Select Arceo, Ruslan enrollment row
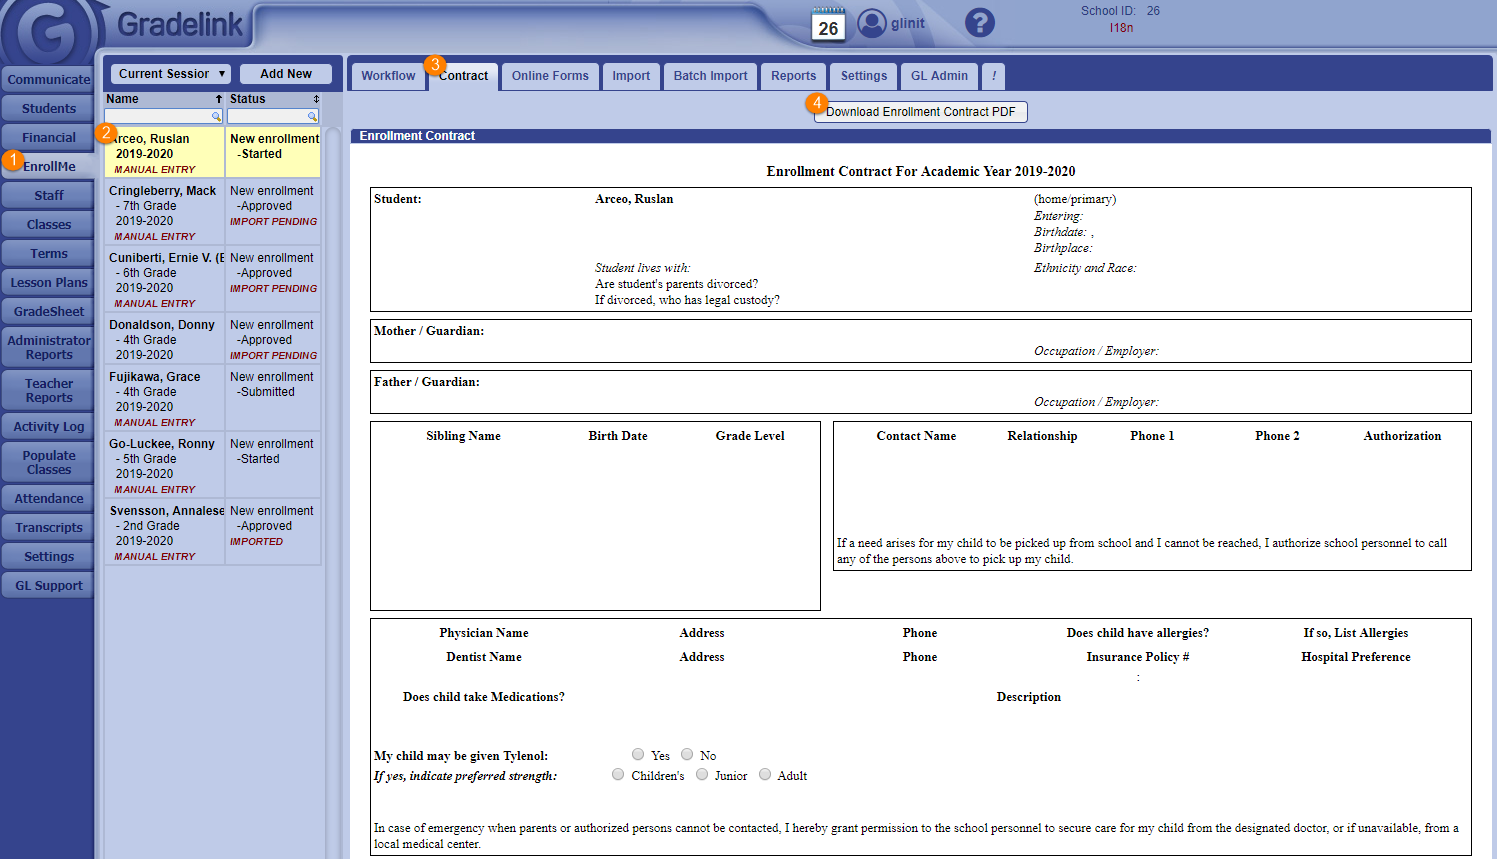 pyautogui.click(x=213, y=153)
